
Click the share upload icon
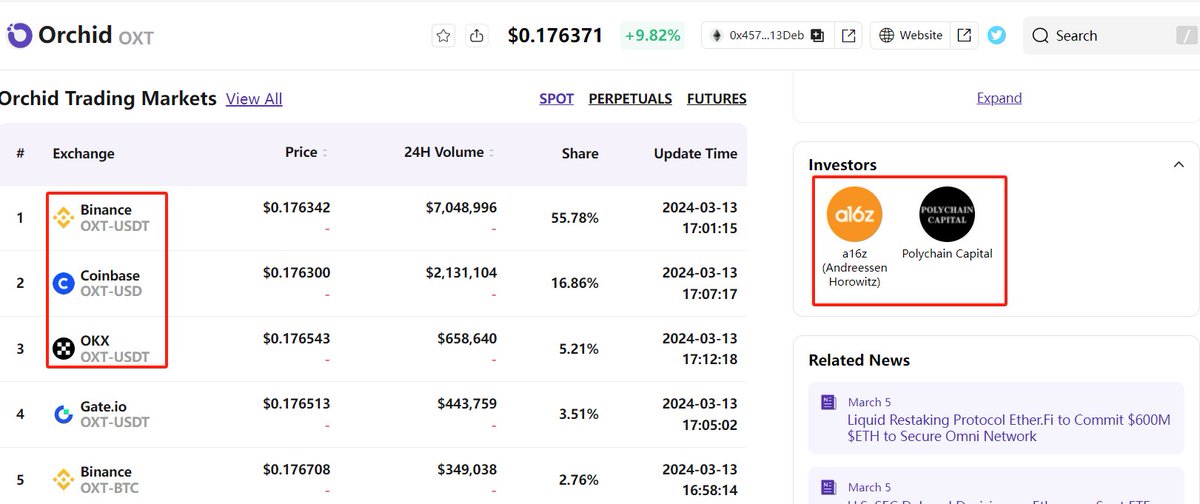click(477, 36)
